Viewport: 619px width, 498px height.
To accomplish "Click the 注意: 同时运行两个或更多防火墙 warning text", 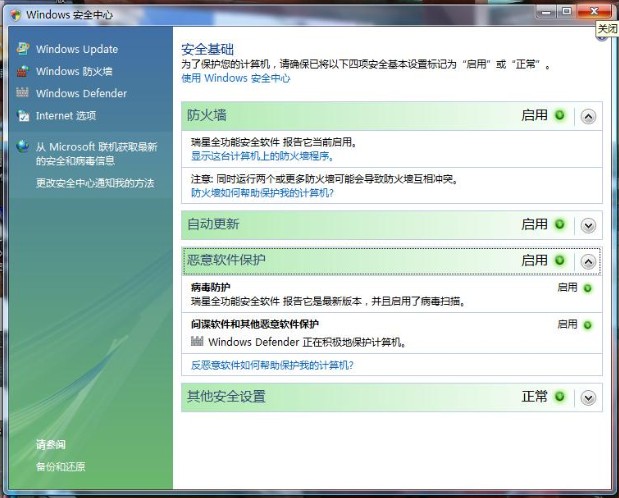I will click(x=325, y=179).
